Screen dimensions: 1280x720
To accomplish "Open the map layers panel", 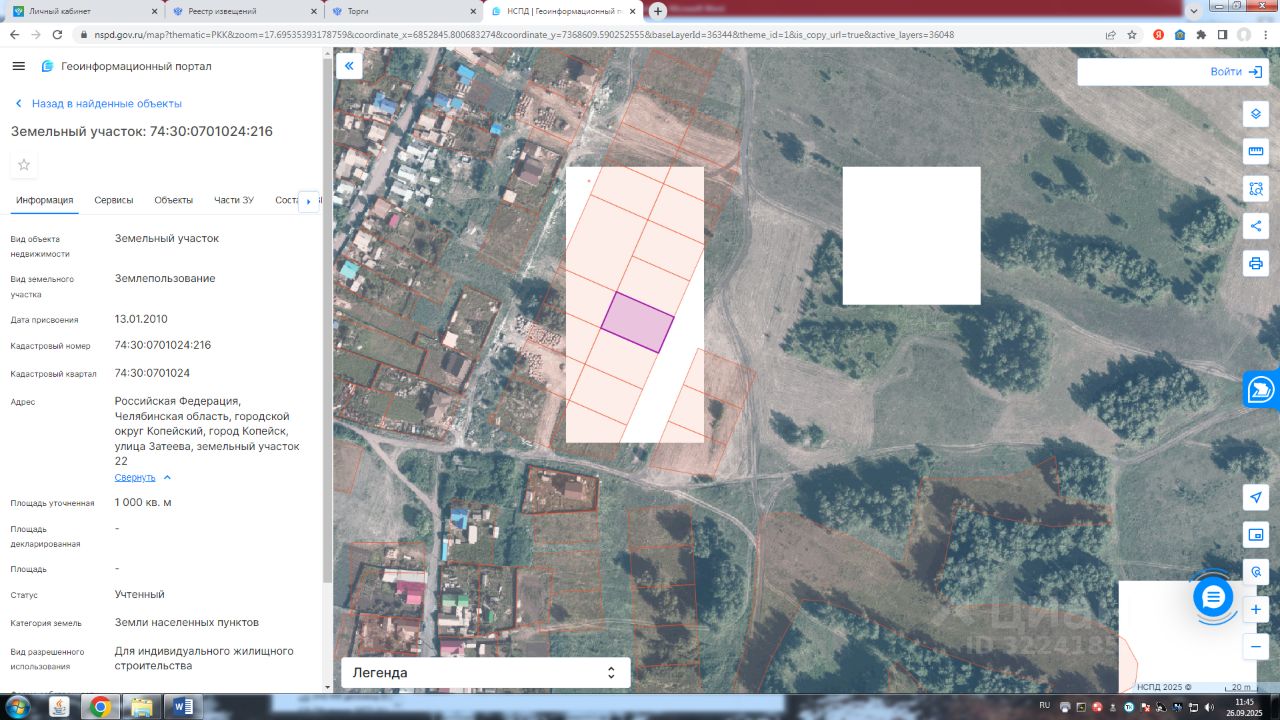I will [x=1256, y=114].
